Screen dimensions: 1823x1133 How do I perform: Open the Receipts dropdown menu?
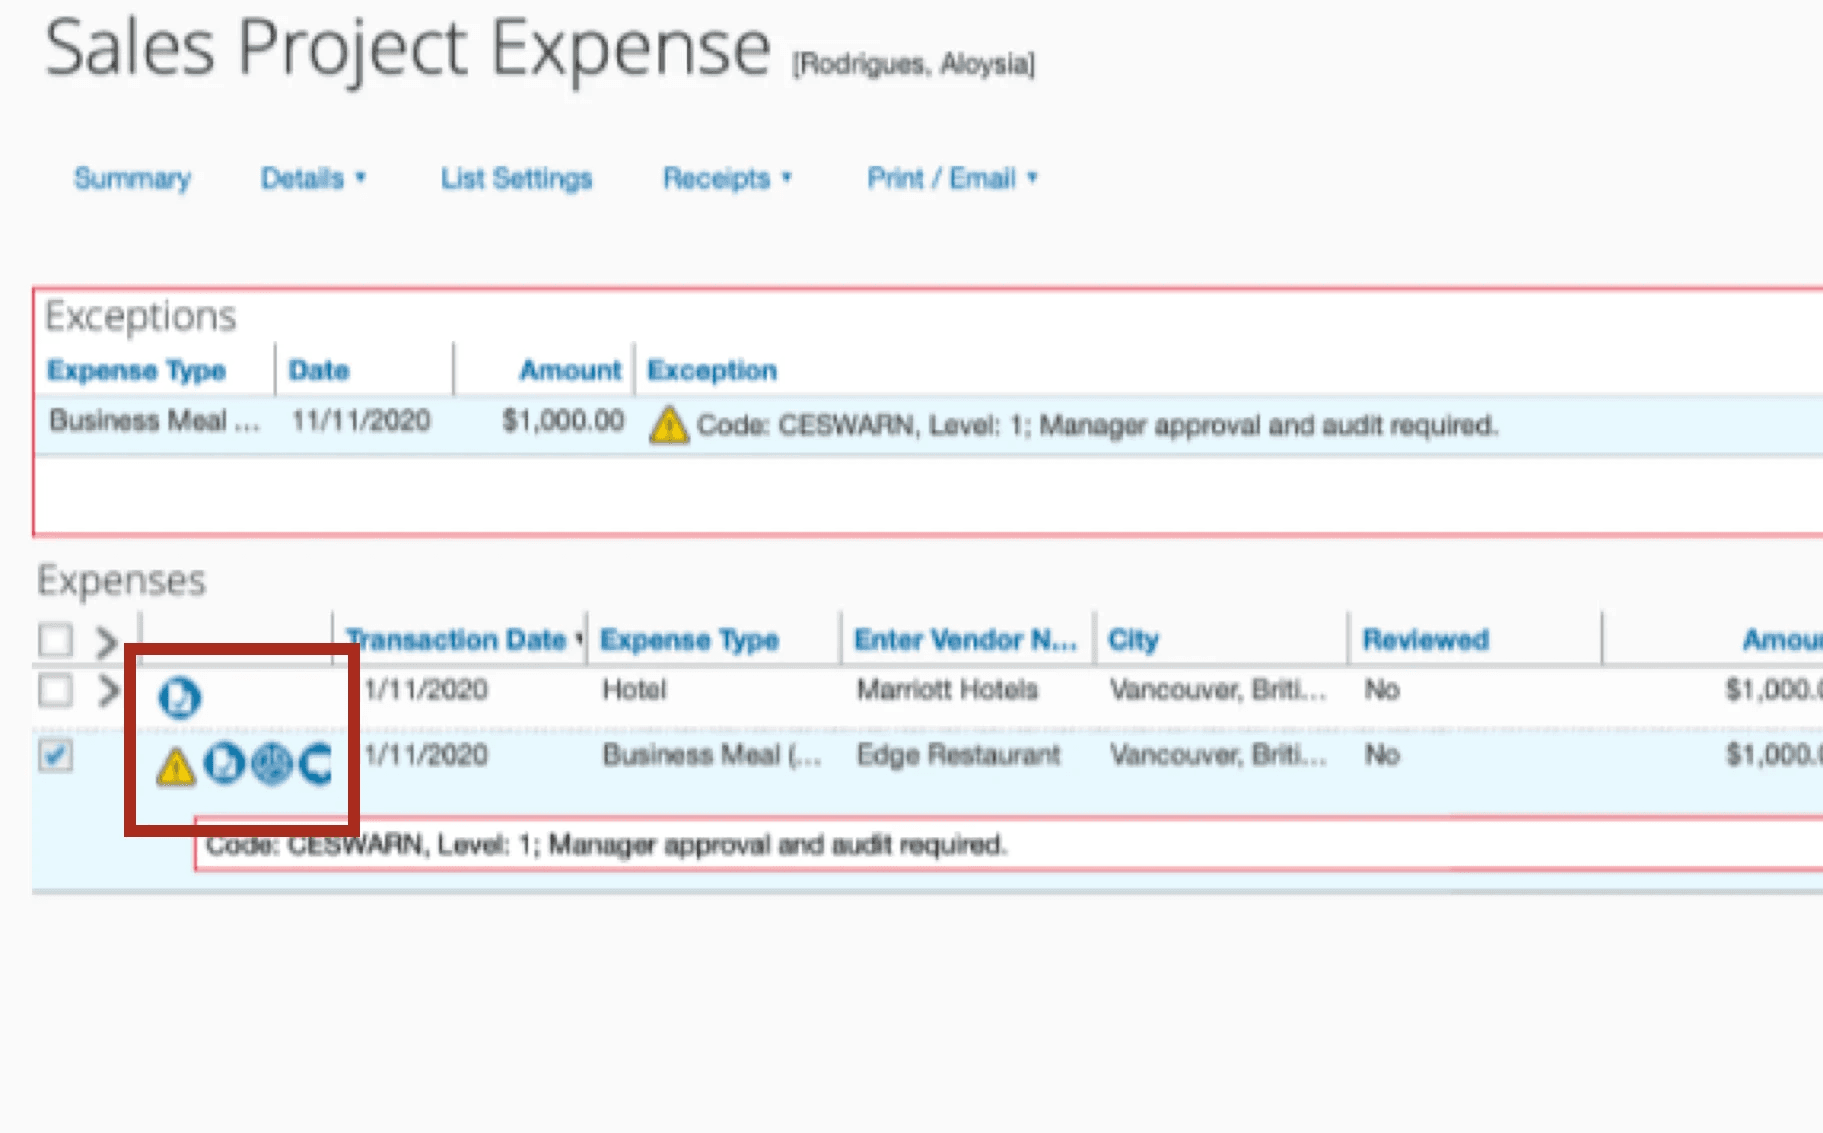click(727, 179)
